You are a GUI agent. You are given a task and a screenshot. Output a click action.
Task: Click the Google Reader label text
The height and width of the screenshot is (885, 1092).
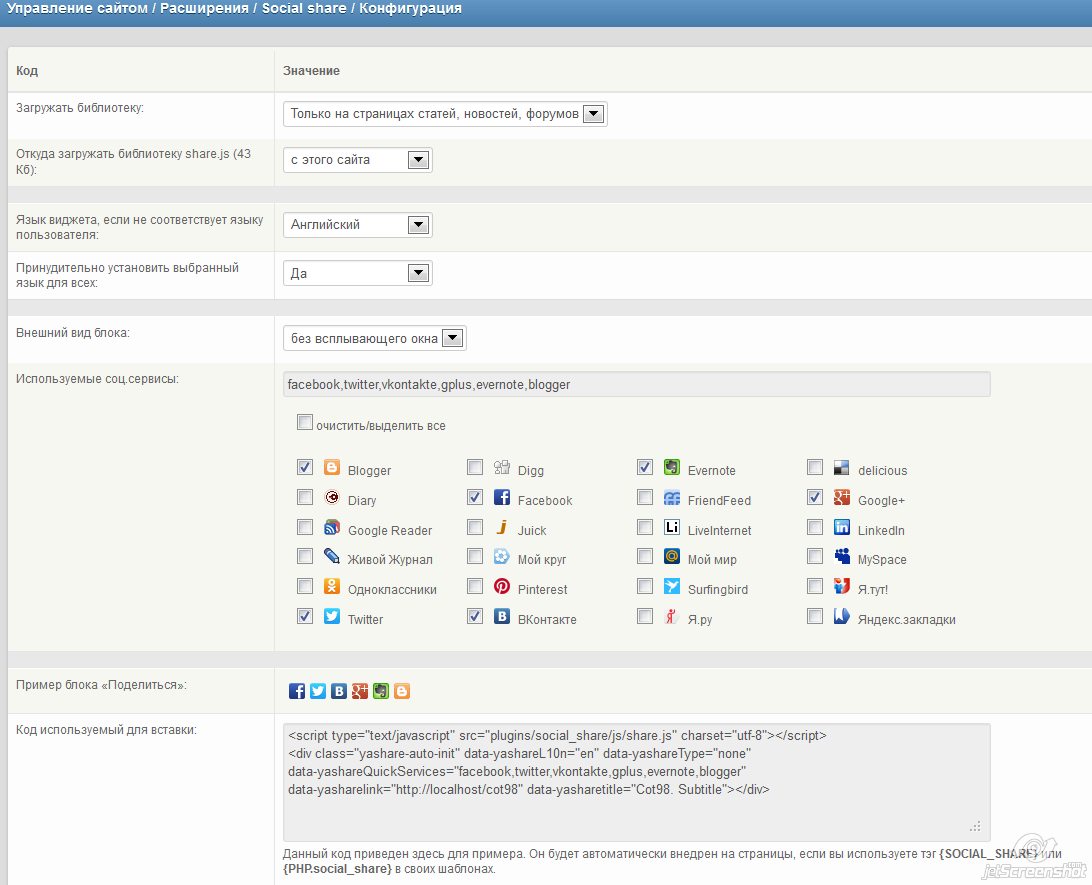point(389,531)
